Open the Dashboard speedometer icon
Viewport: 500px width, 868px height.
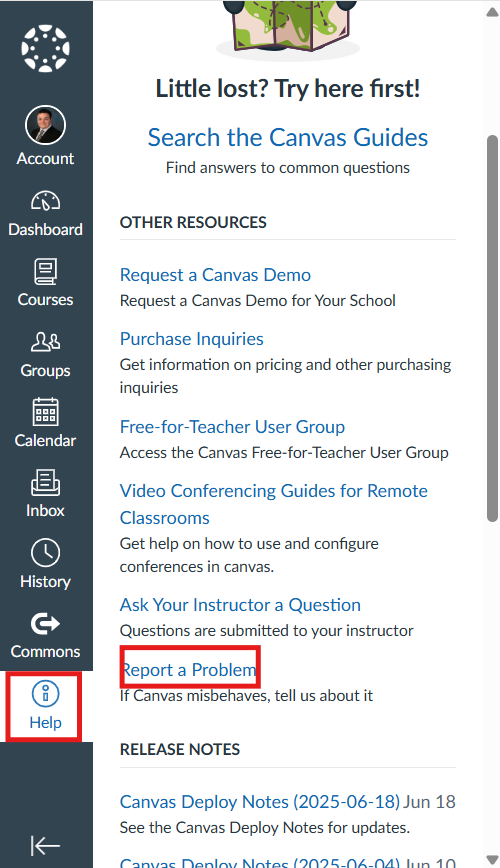[45, 202]
